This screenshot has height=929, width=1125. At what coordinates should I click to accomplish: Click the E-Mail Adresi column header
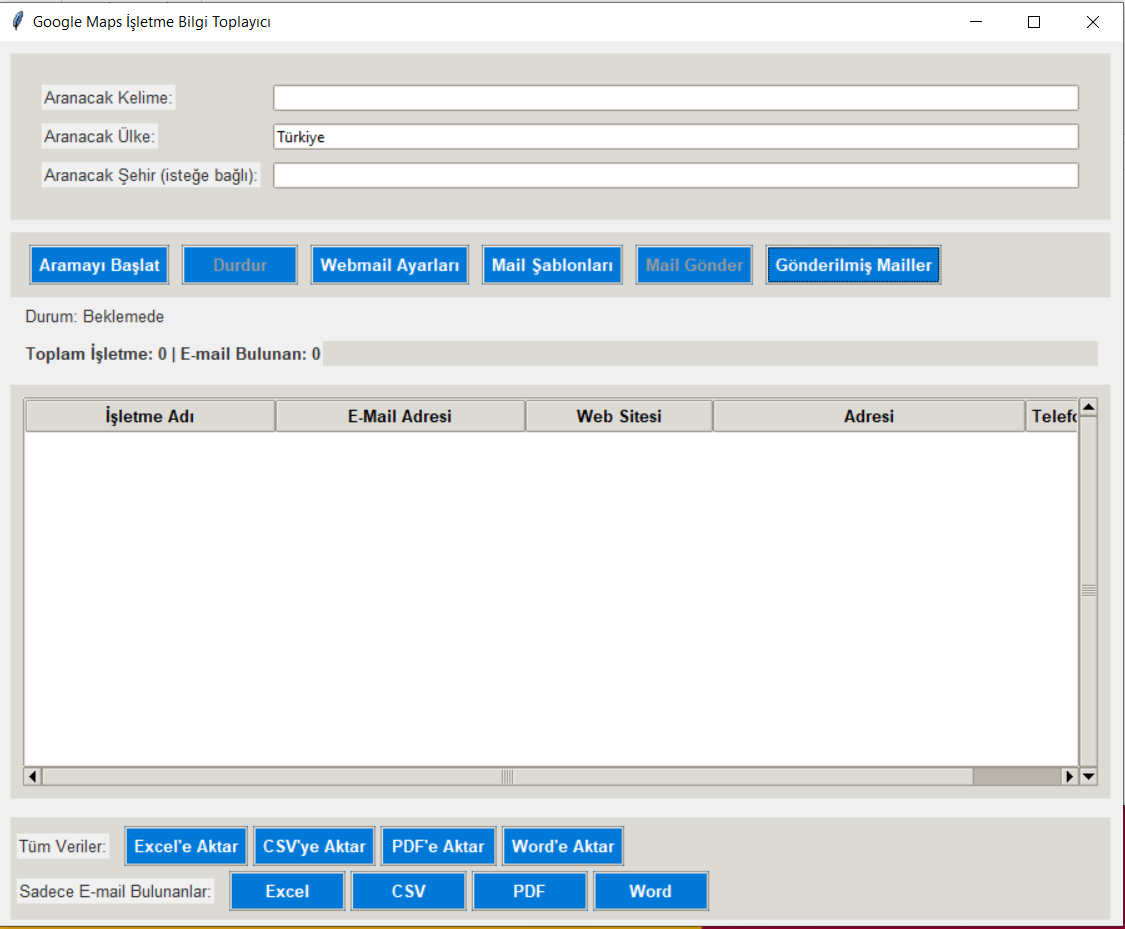[400, 416]
